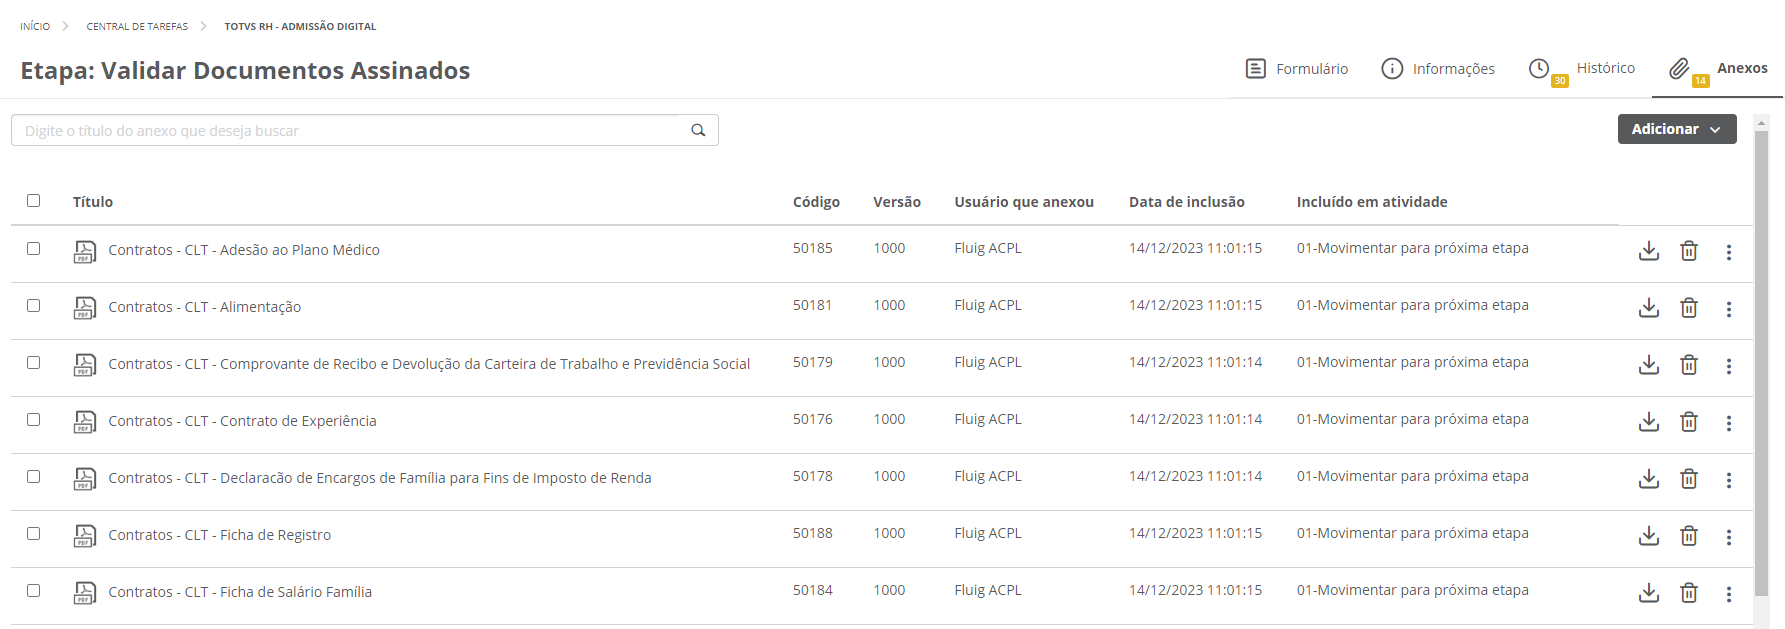The width and height of the screenshot is (1785, 629).
Task: Open PDF icon for Ficha de Salário Família
Action: click(85, 593)
